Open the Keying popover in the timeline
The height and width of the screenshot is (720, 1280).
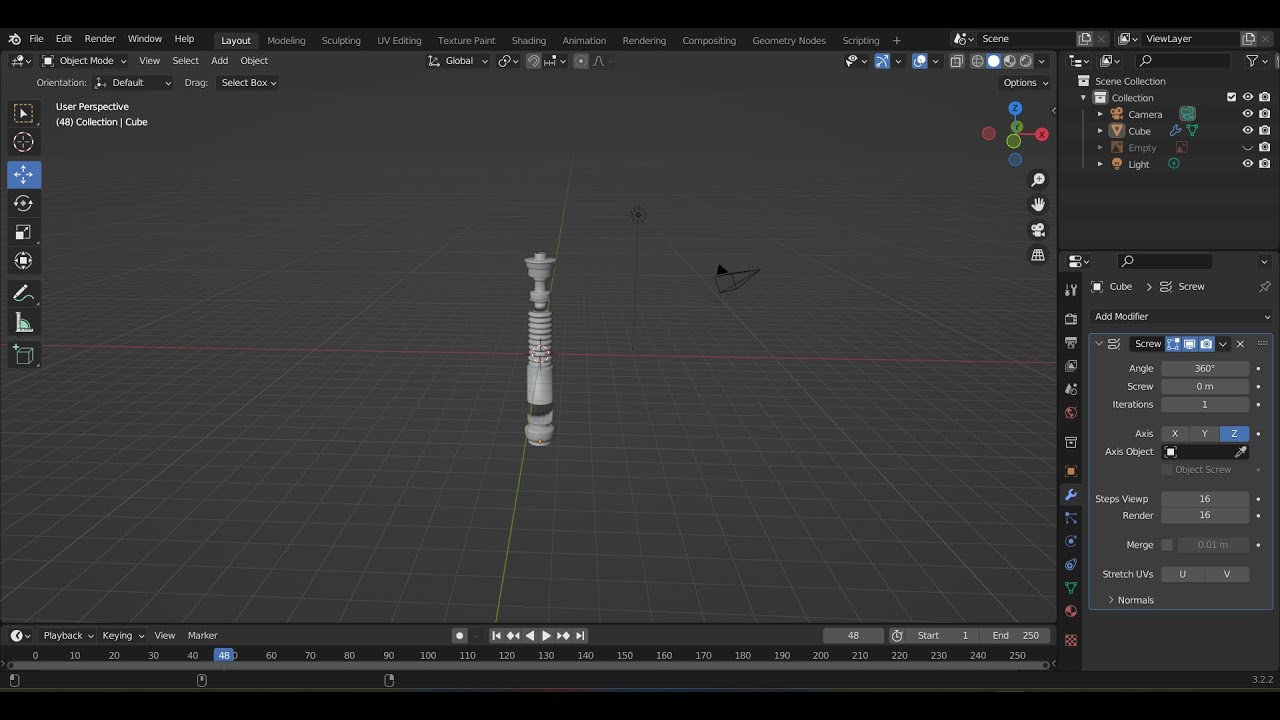point(122,636)
